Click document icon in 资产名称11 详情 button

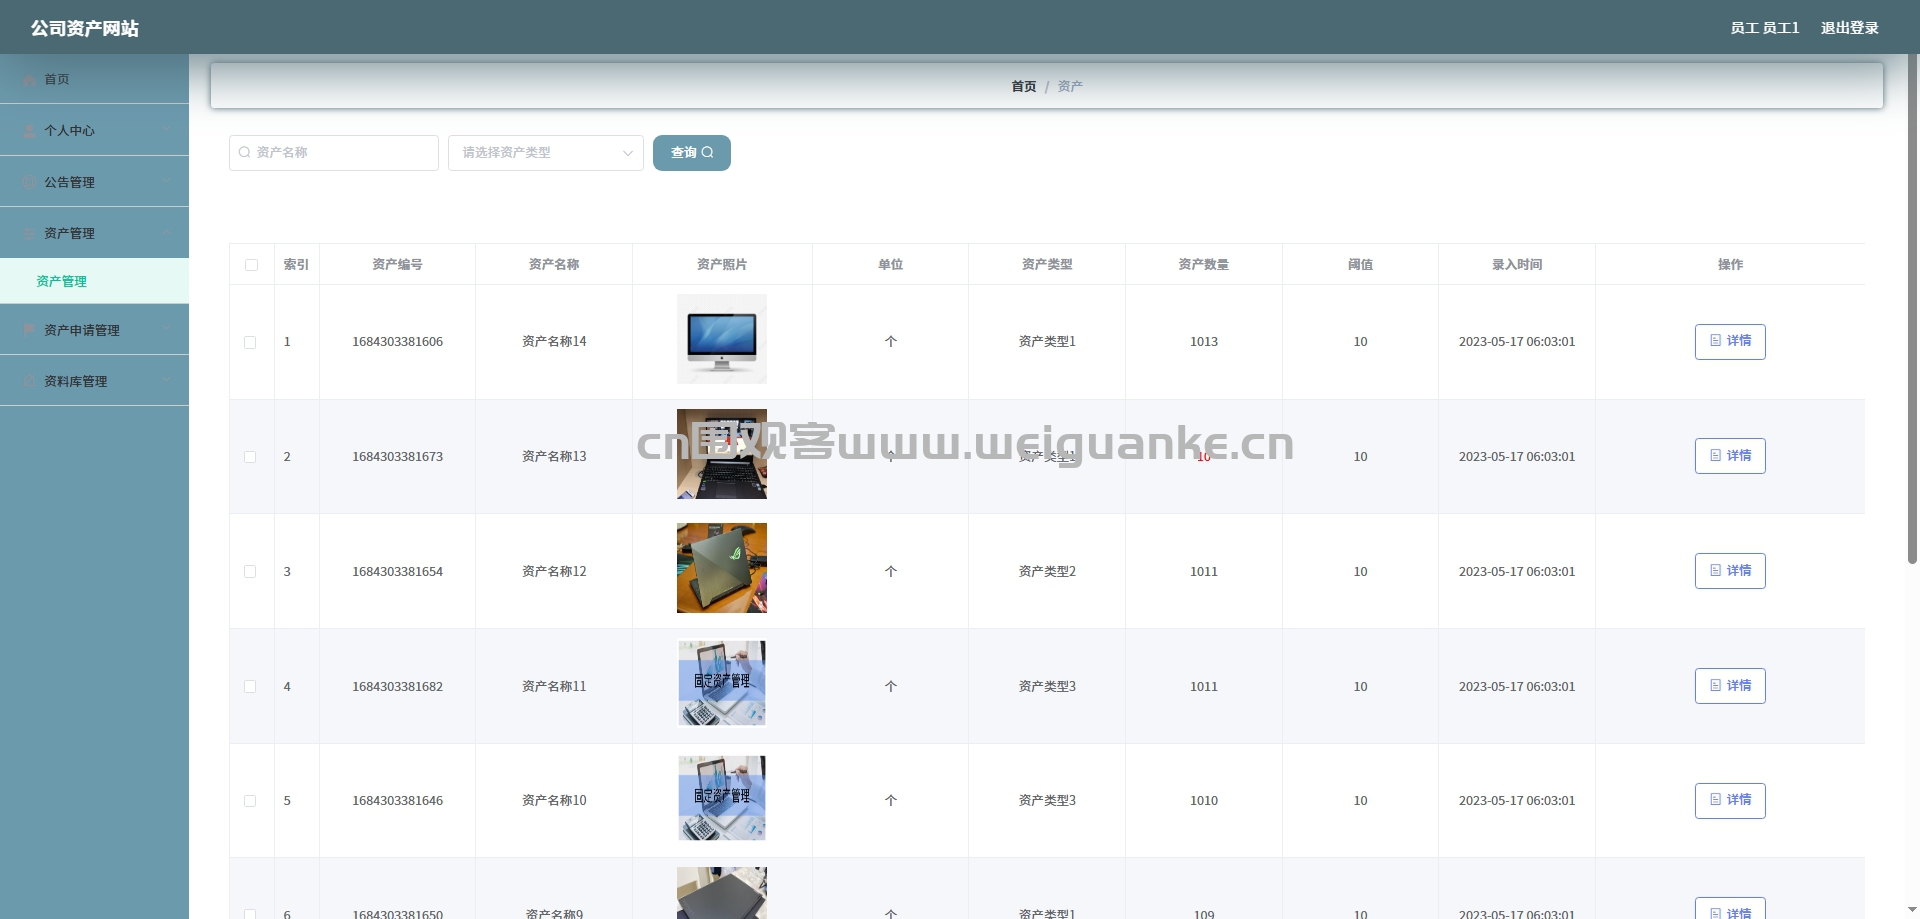1716,686
